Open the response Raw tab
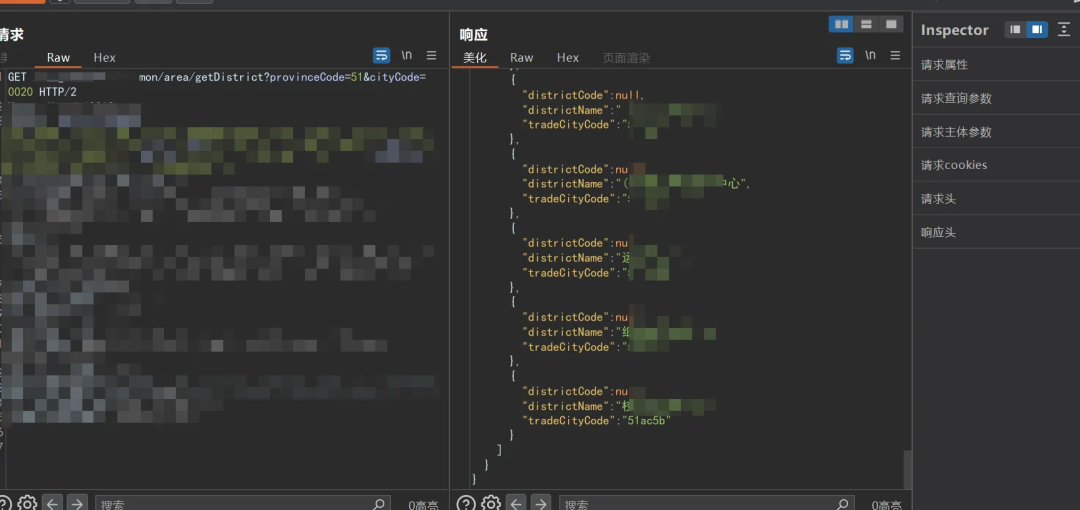 (521, 58)
